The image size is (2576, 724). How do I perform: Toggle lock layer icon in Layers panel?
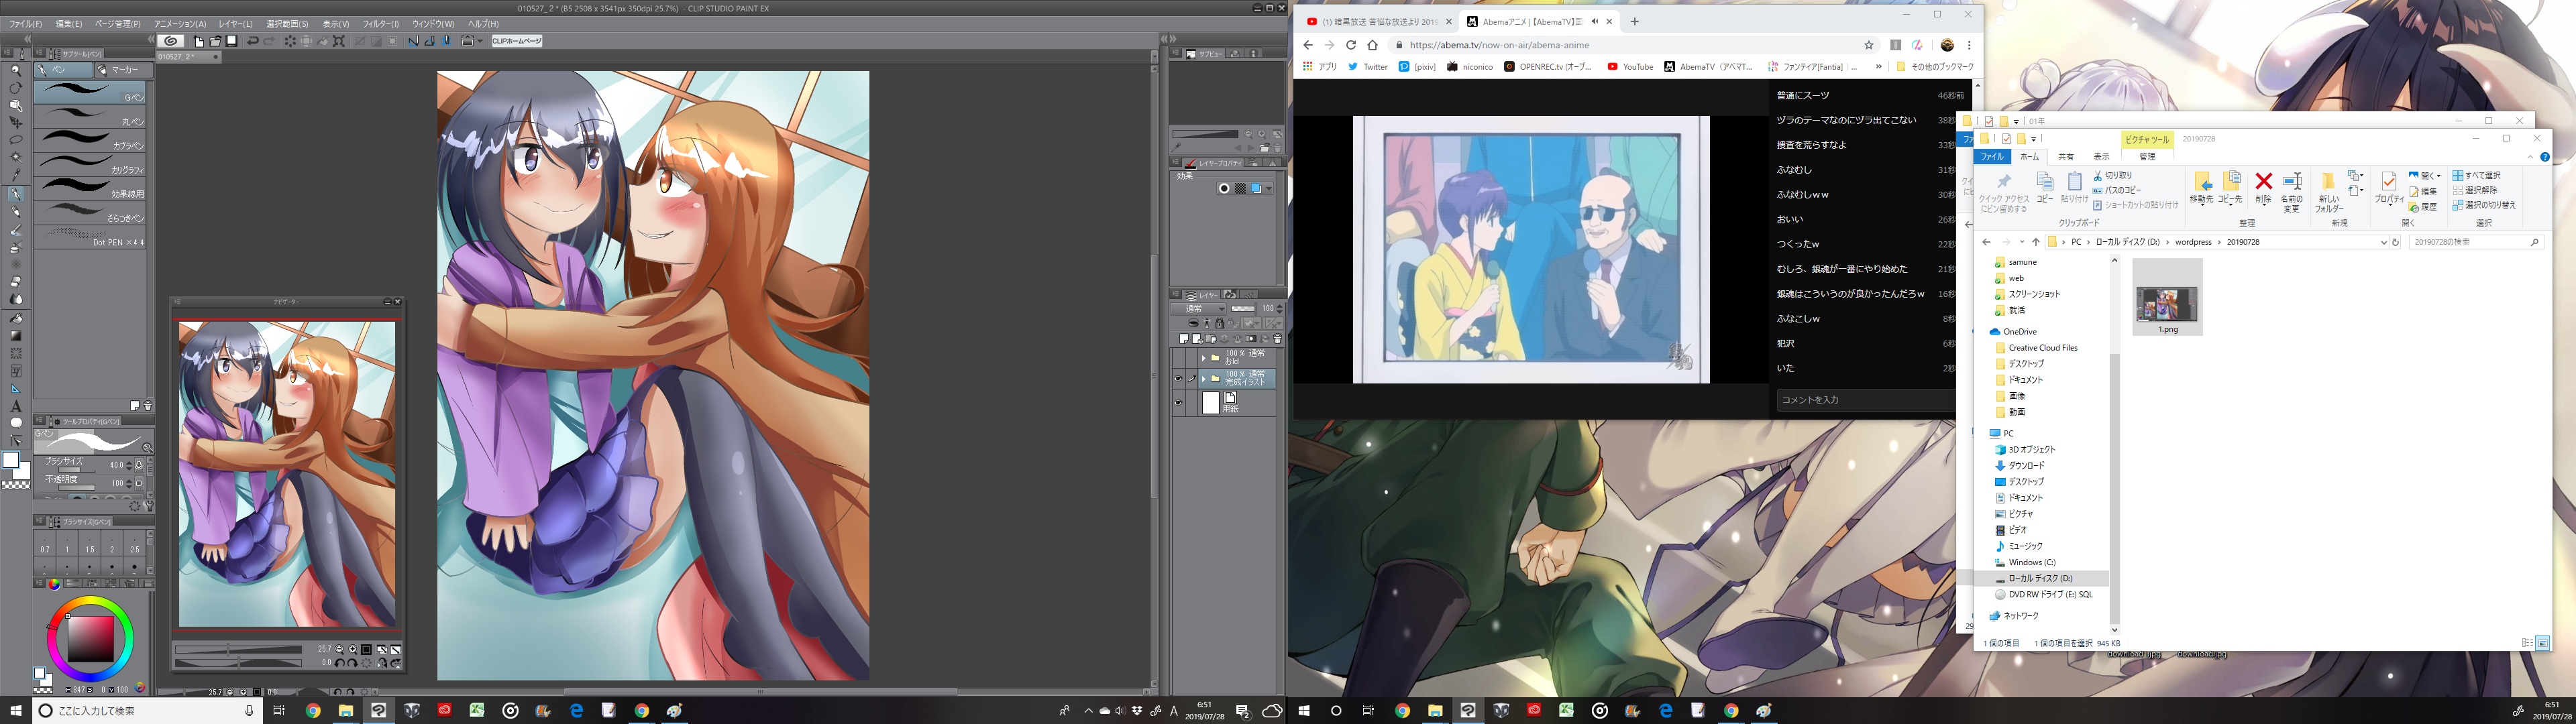(x=1220, y=324)
